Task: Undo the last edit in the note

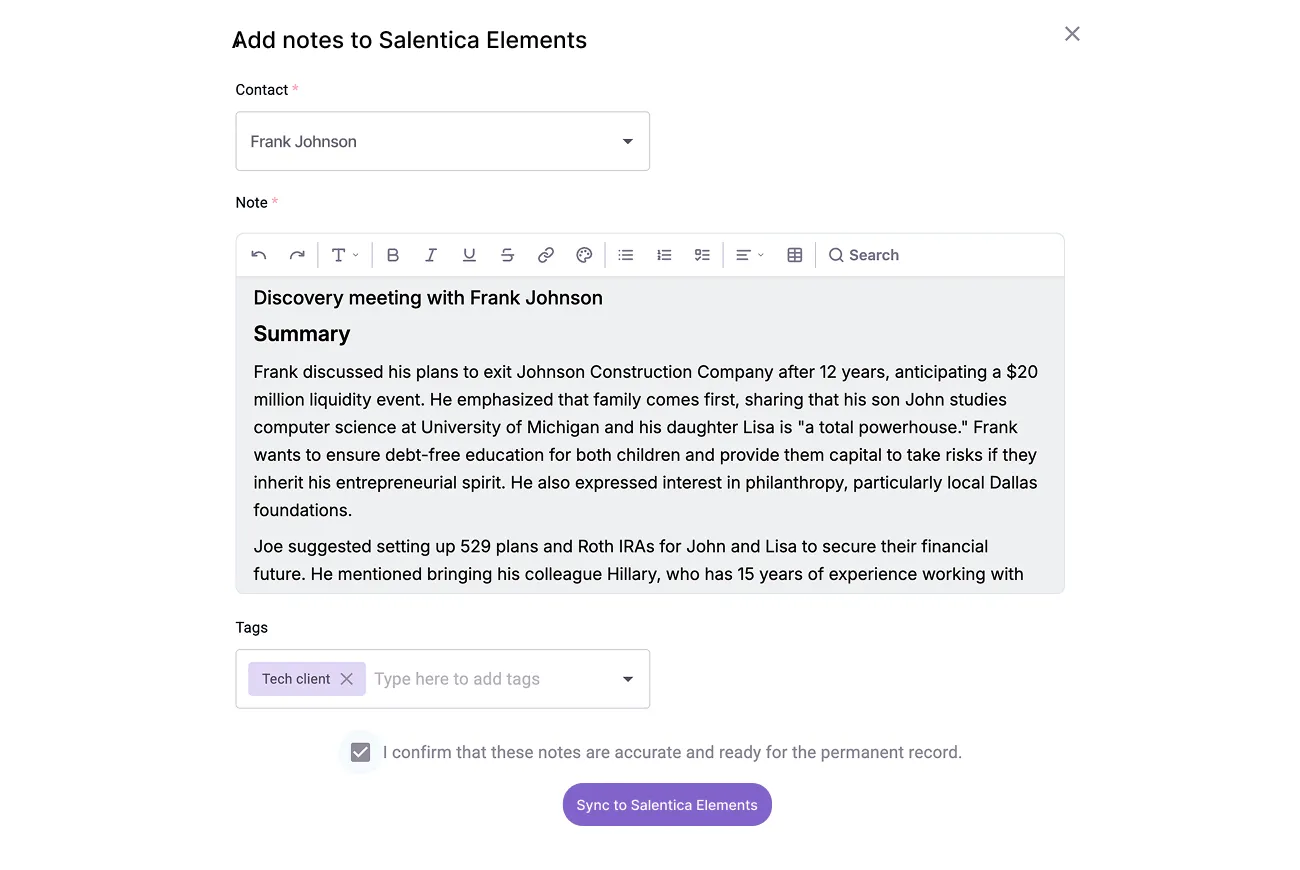Action: click(259, 255)
